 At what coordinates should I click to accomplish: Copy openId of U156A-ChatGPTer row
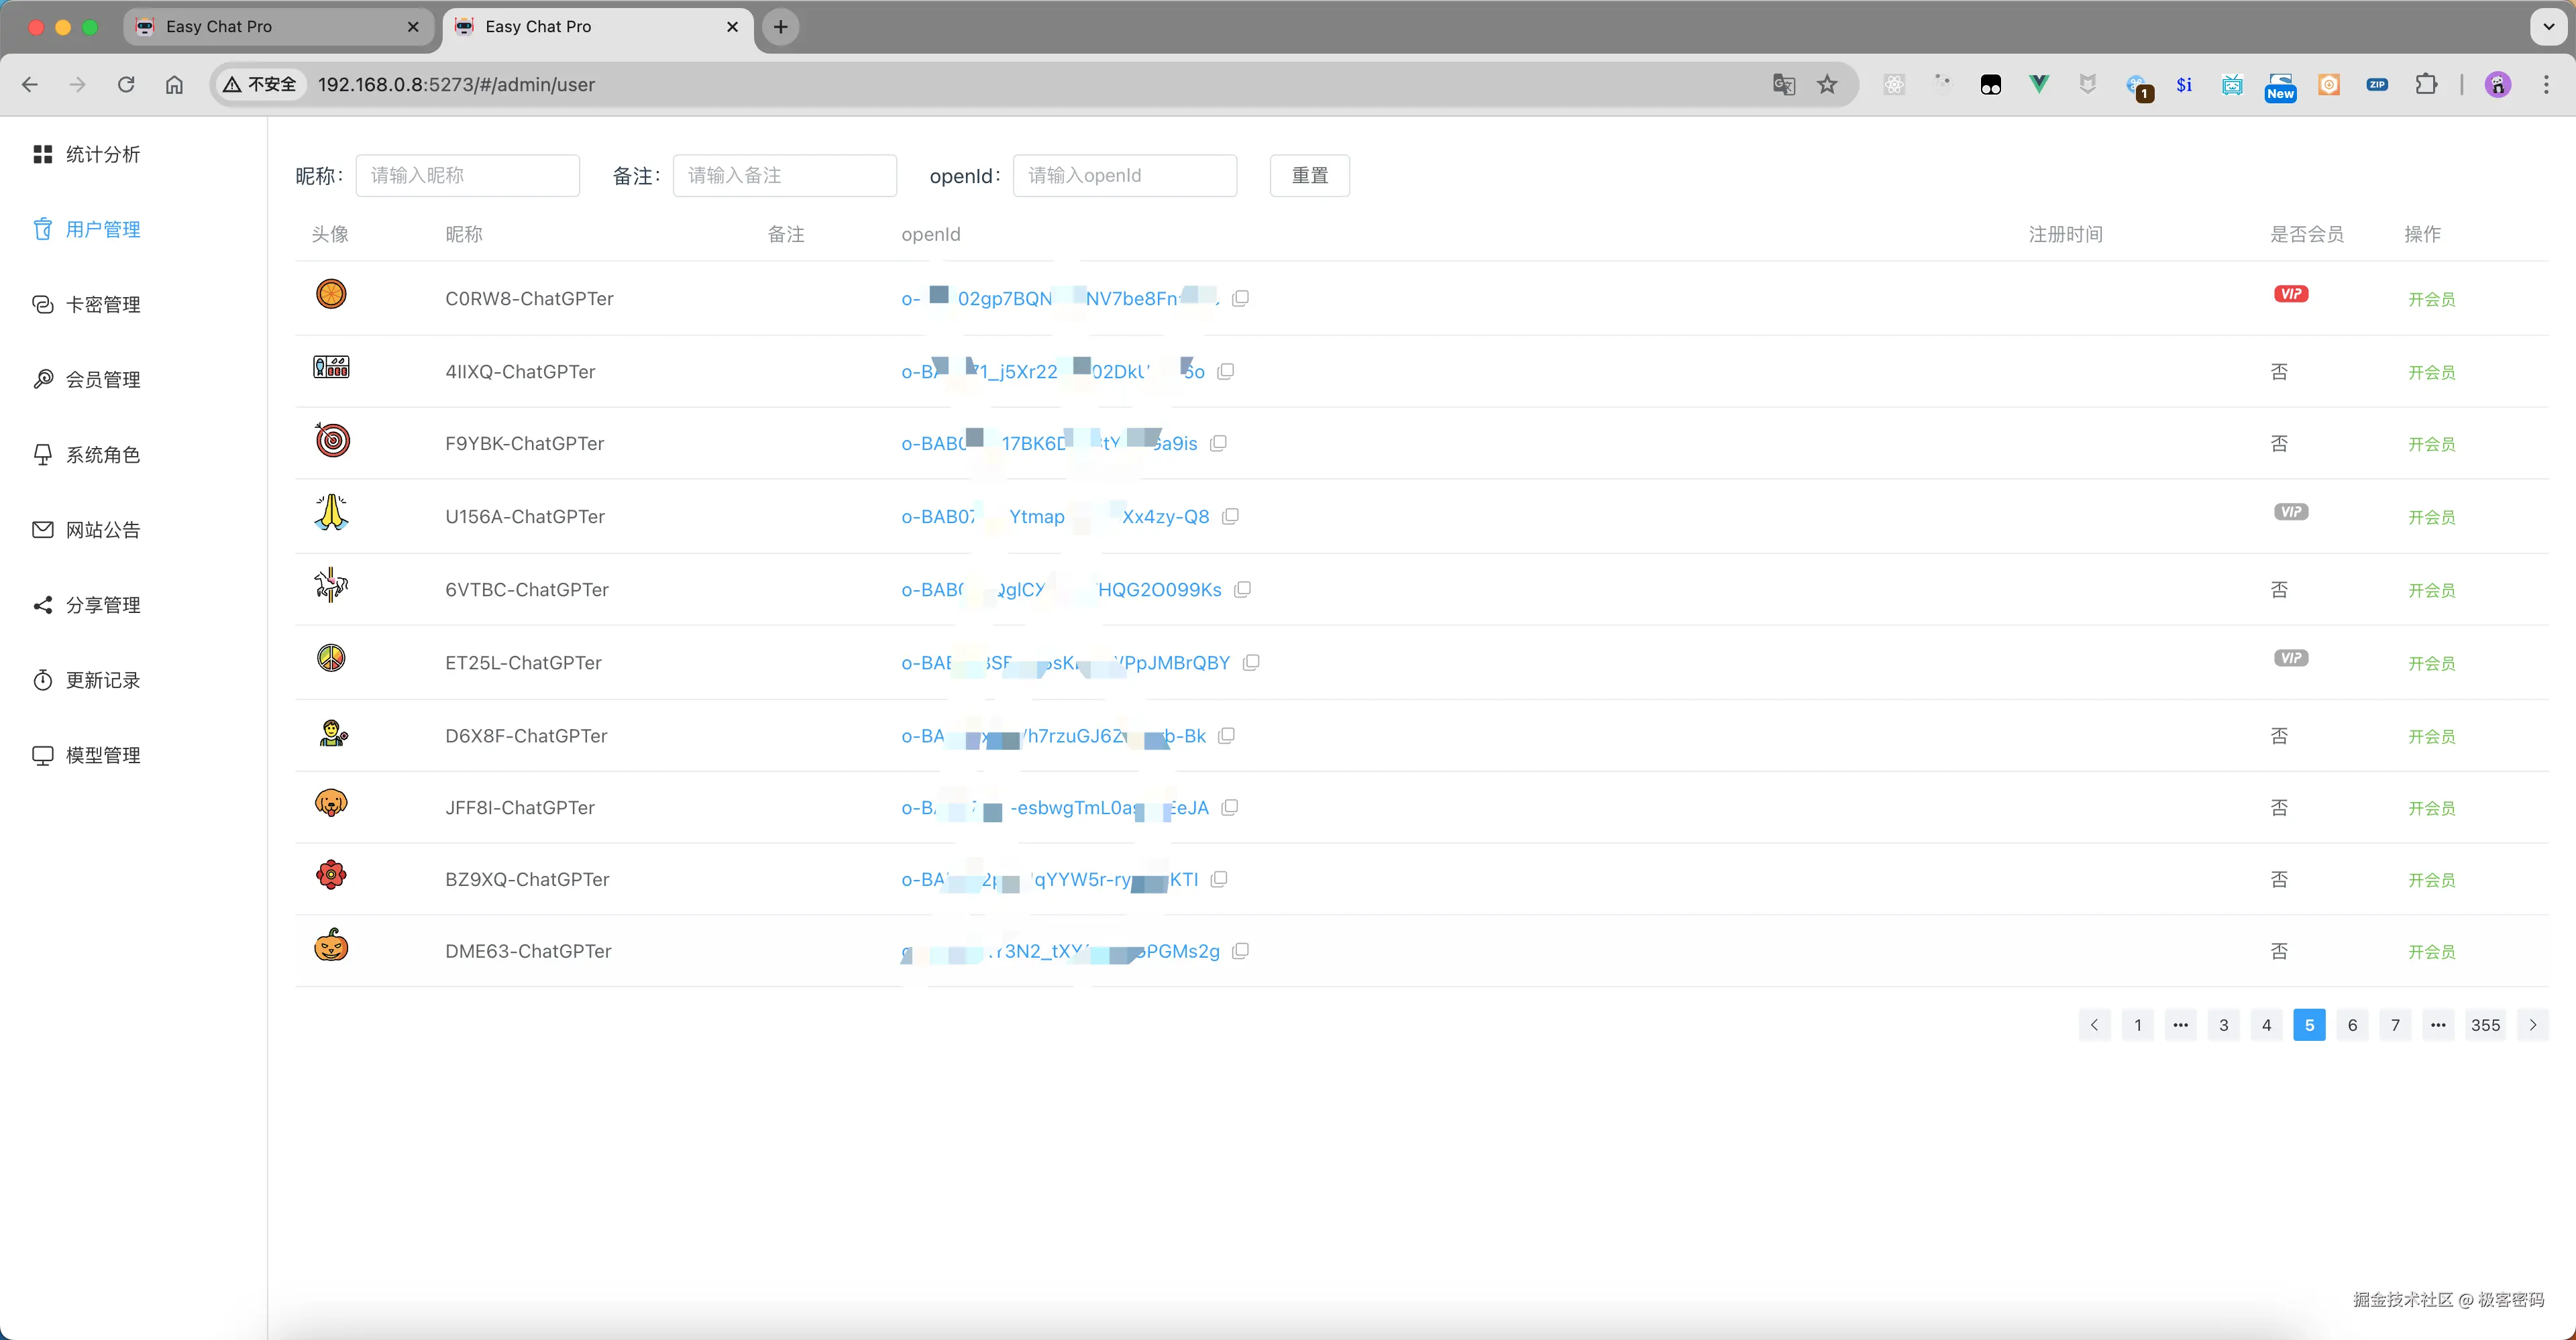1231,516
